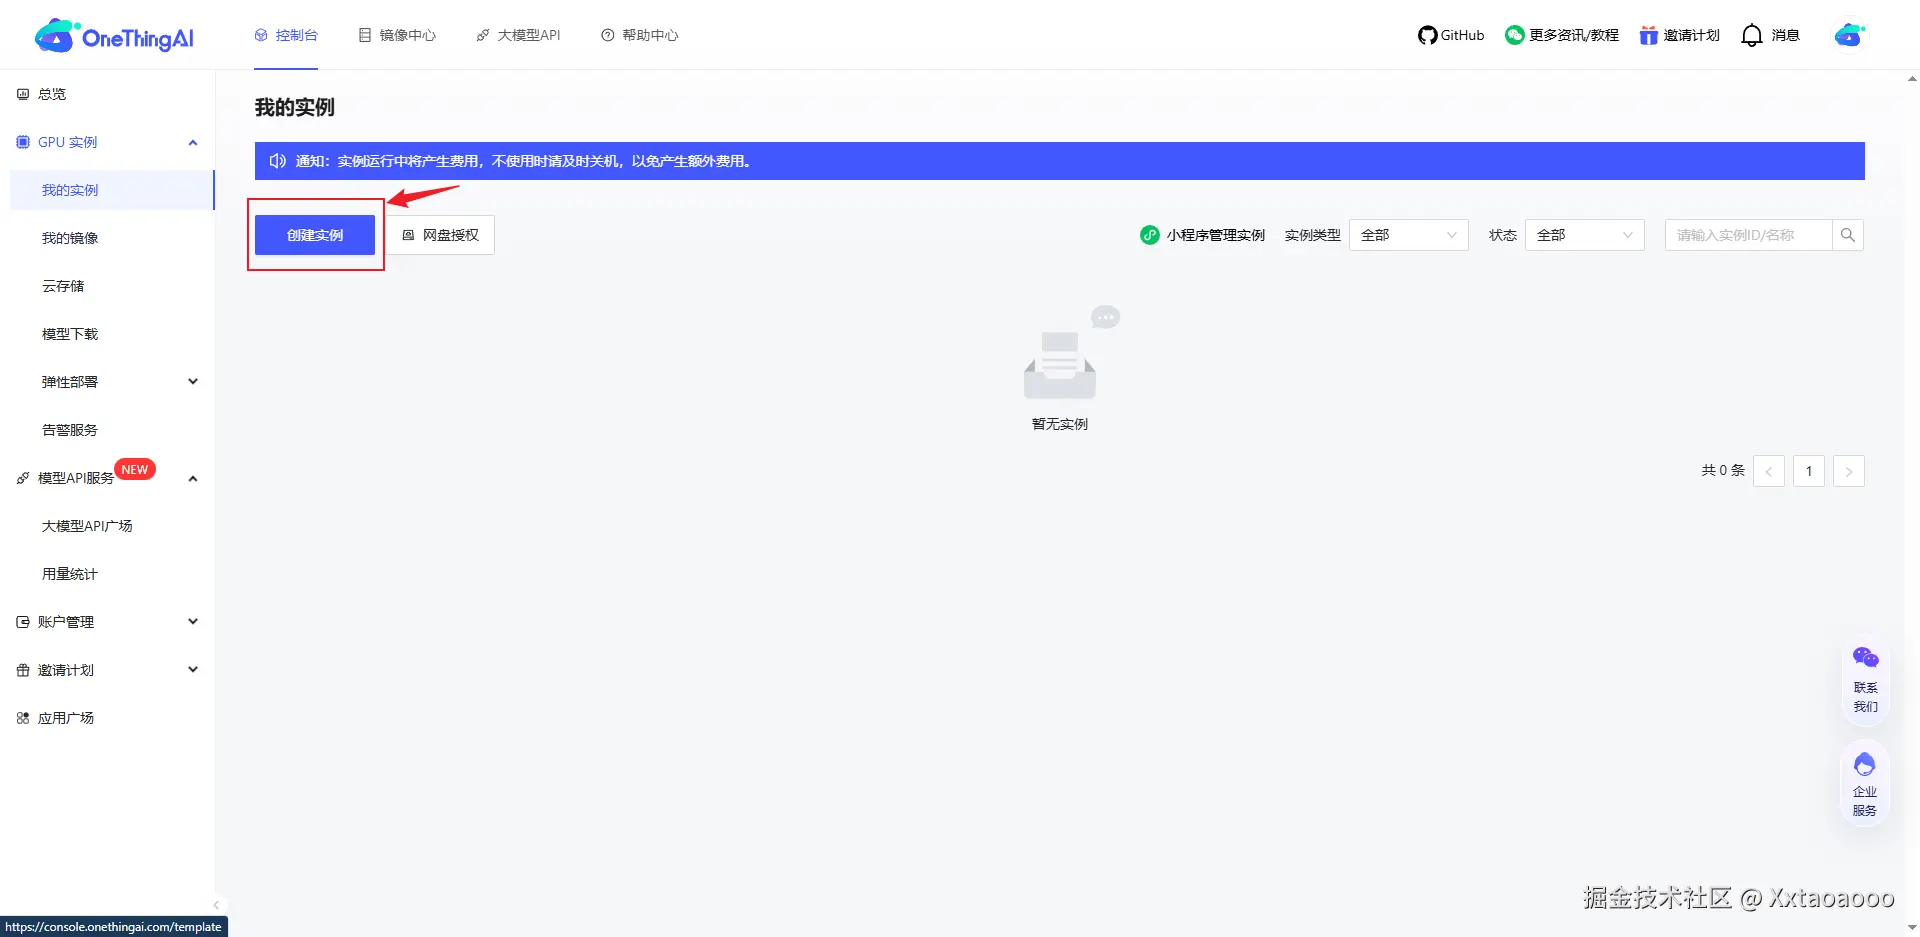Click the 应用广场 apps icon
Image resolution: width=1920 pixels, height=937 pixels.
click(23, 718)
